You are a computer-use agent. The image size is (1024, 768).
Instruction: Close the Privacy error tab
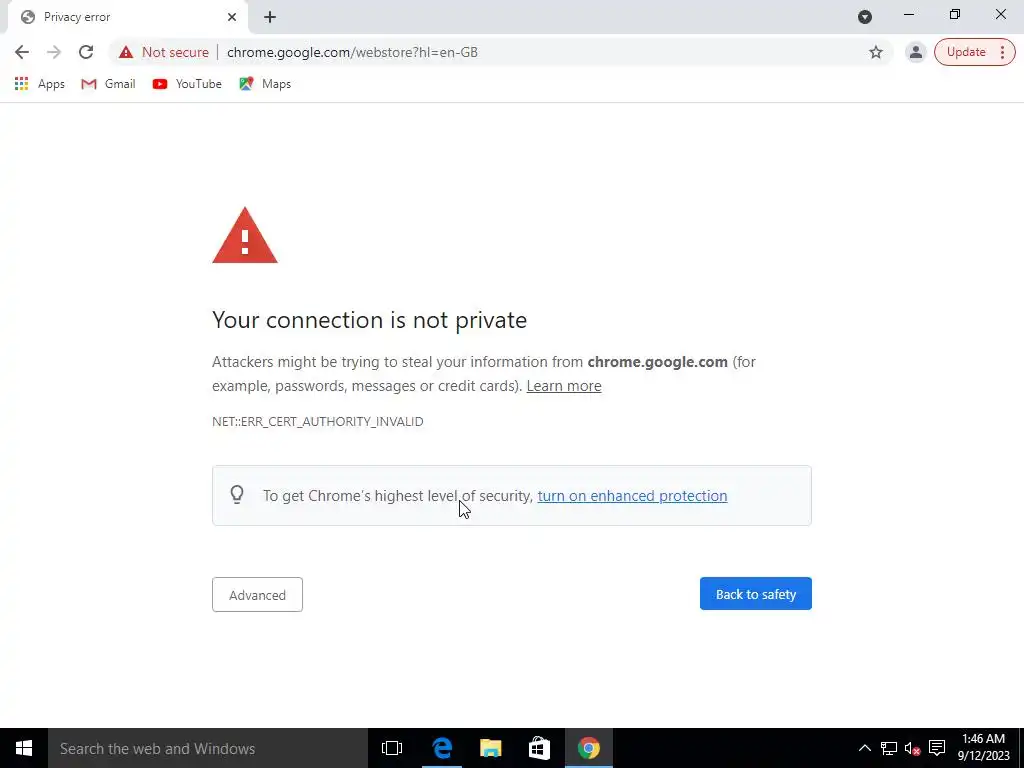[232, 17]
